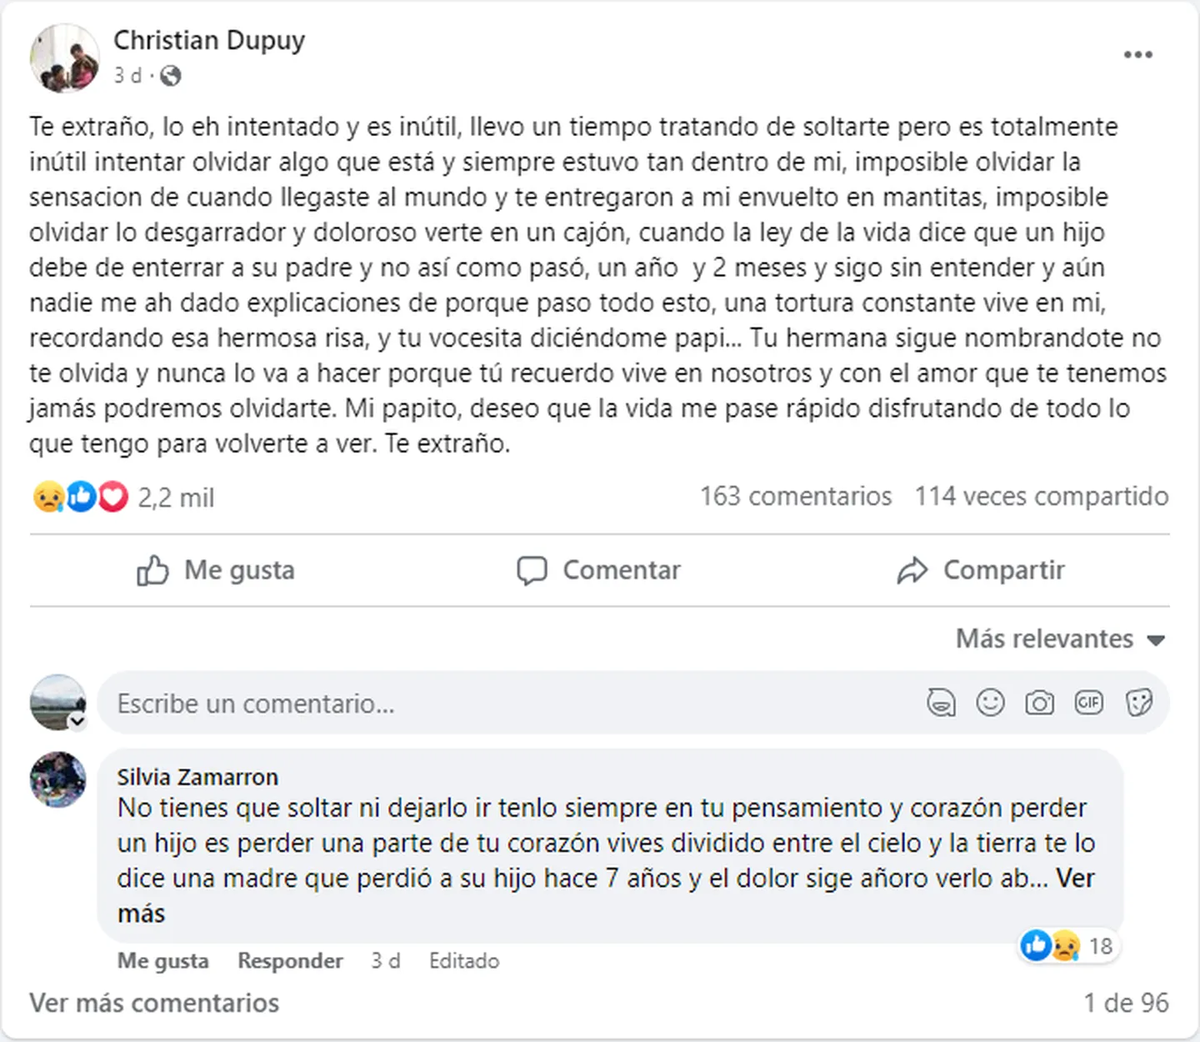1200x1042 pixels.
Task: Expand the Más relevantes sort dropdown
Action: point(1060,639)
